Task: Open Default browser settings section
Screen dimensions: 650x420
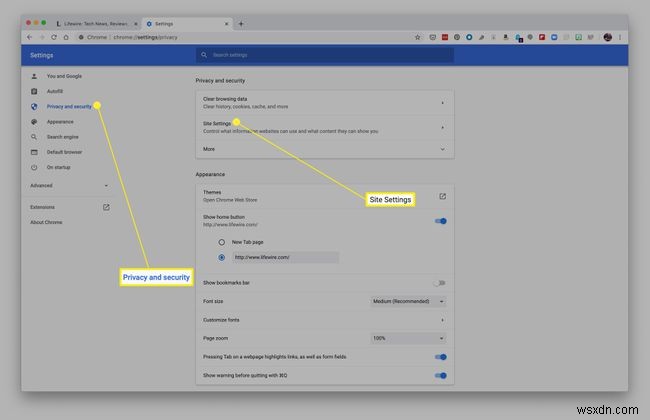Action: coord(64,152)
